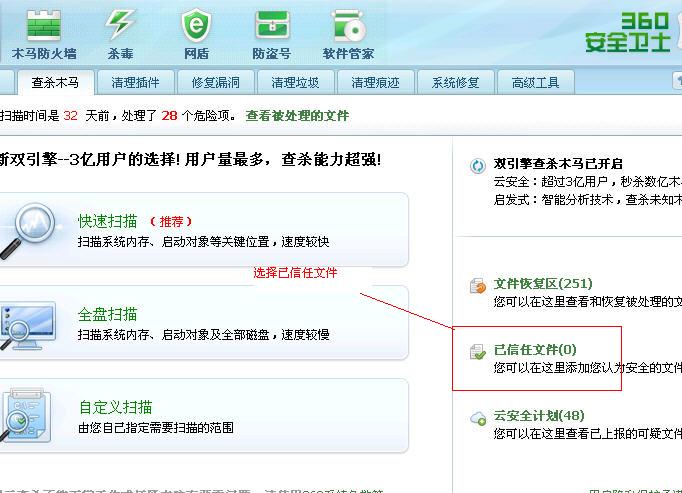Image resolution: width=682 pixels, height=493 pixels.
Task: Click the 您可以在这里查看已上报的可疑文件 description
Action: click(x=588, y=434)
